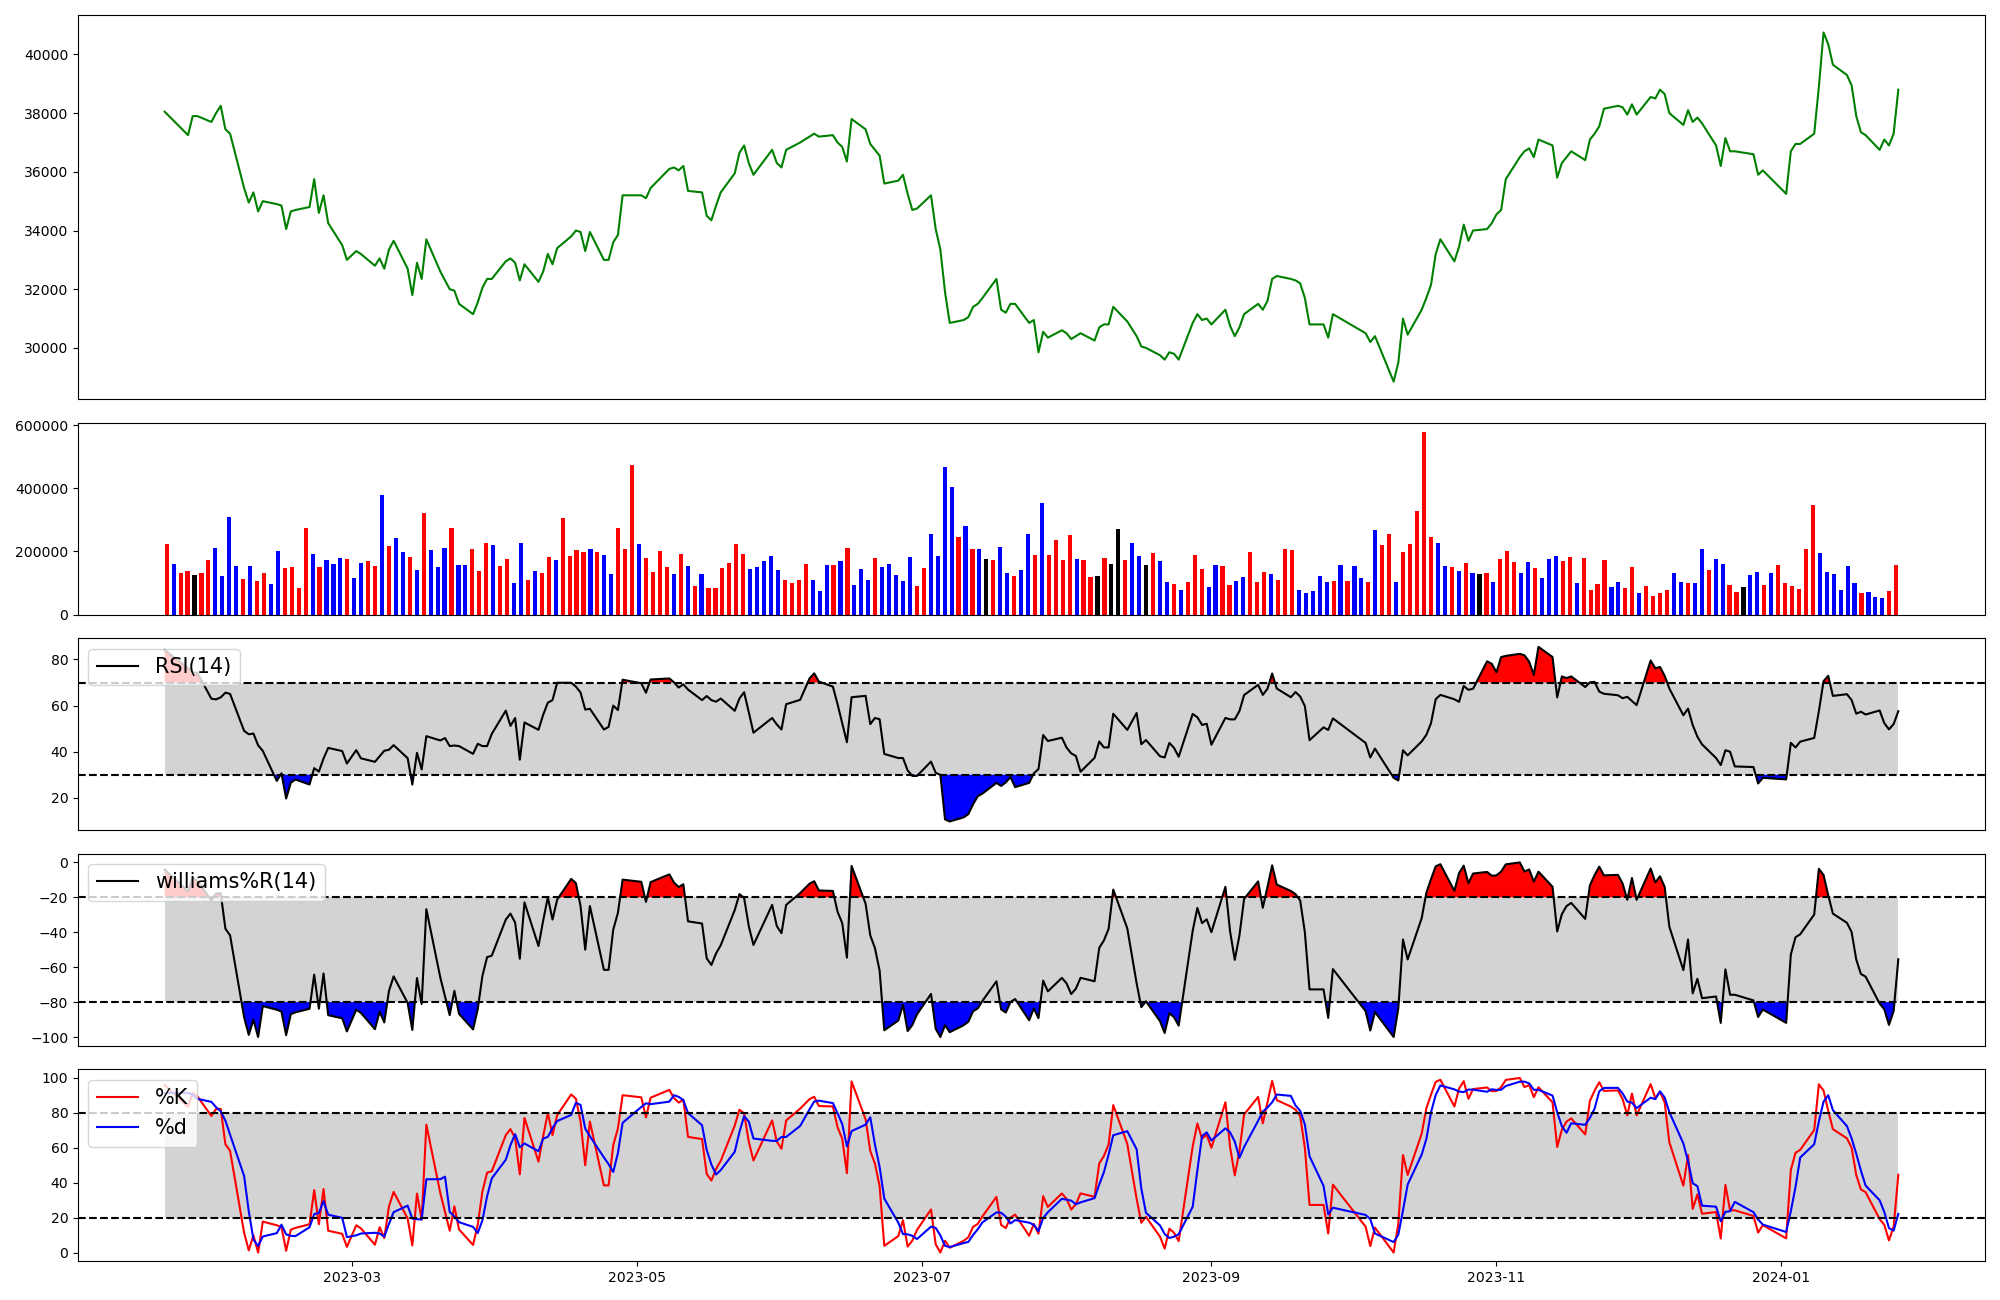This screenshot has width=2000, height=1300.
Task: Click the tallest red volume bar
Action: [1424, 525]
